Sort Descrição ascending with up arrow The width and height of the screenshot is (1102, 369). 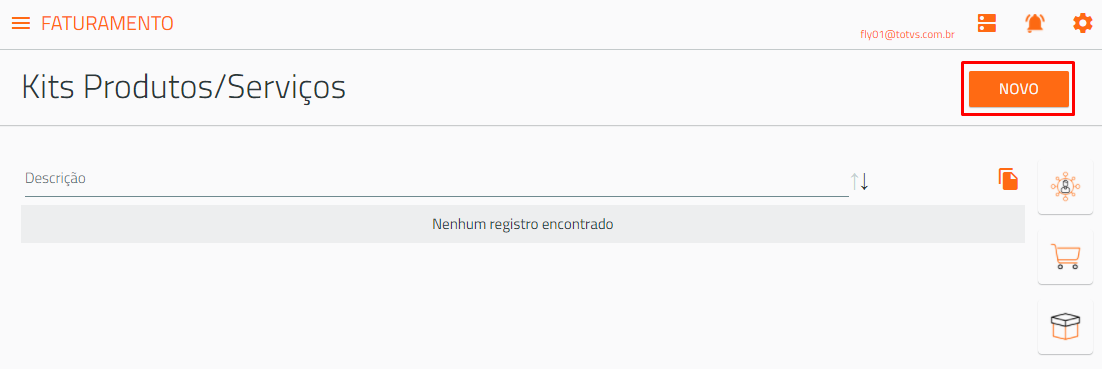tap(855, 181)
